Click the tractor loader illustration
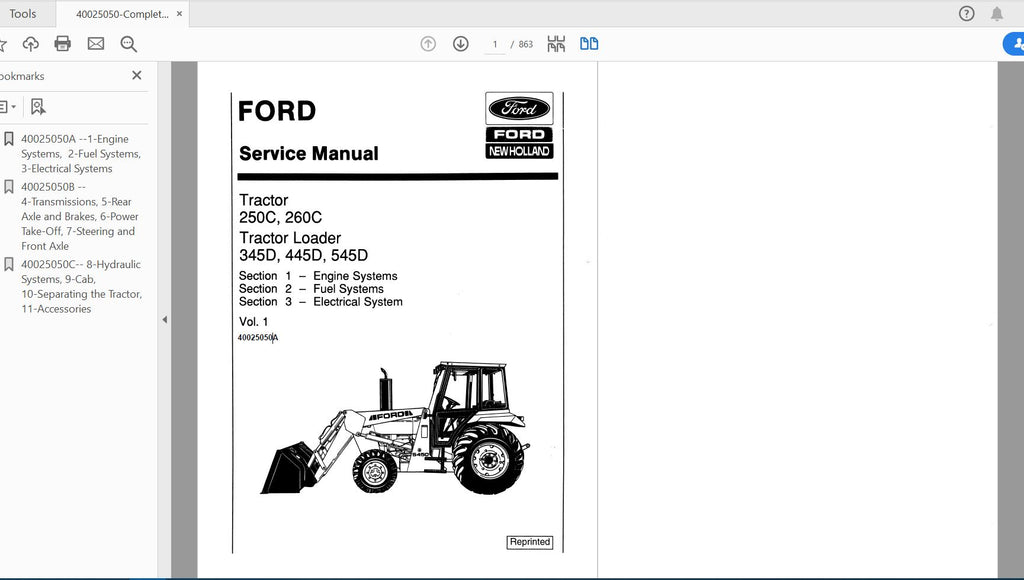This screenshot has width=1024, height=580. click(395, 428)
